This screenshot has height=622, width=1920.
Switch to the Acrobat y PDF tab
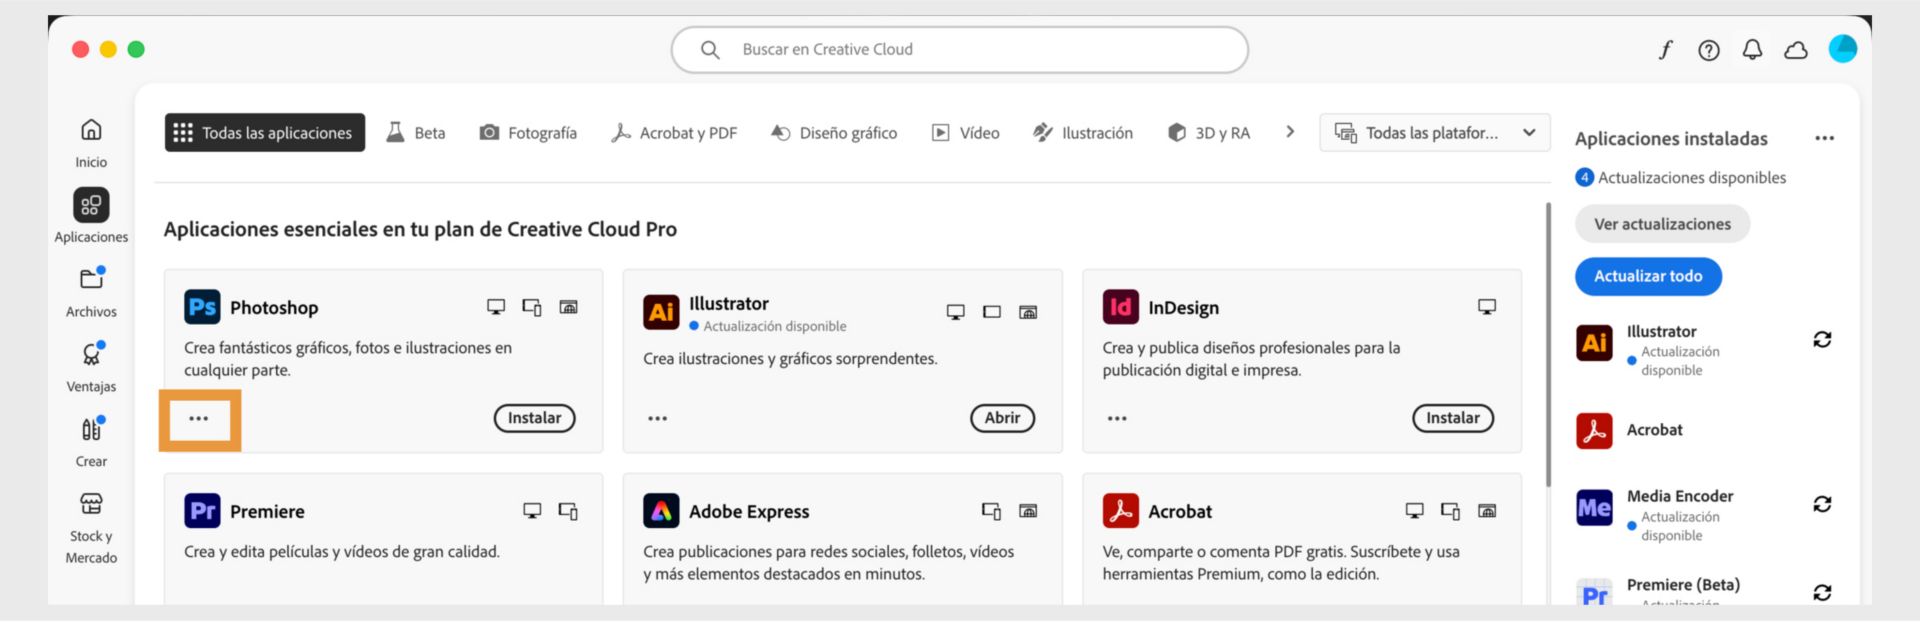coord(674,132)
